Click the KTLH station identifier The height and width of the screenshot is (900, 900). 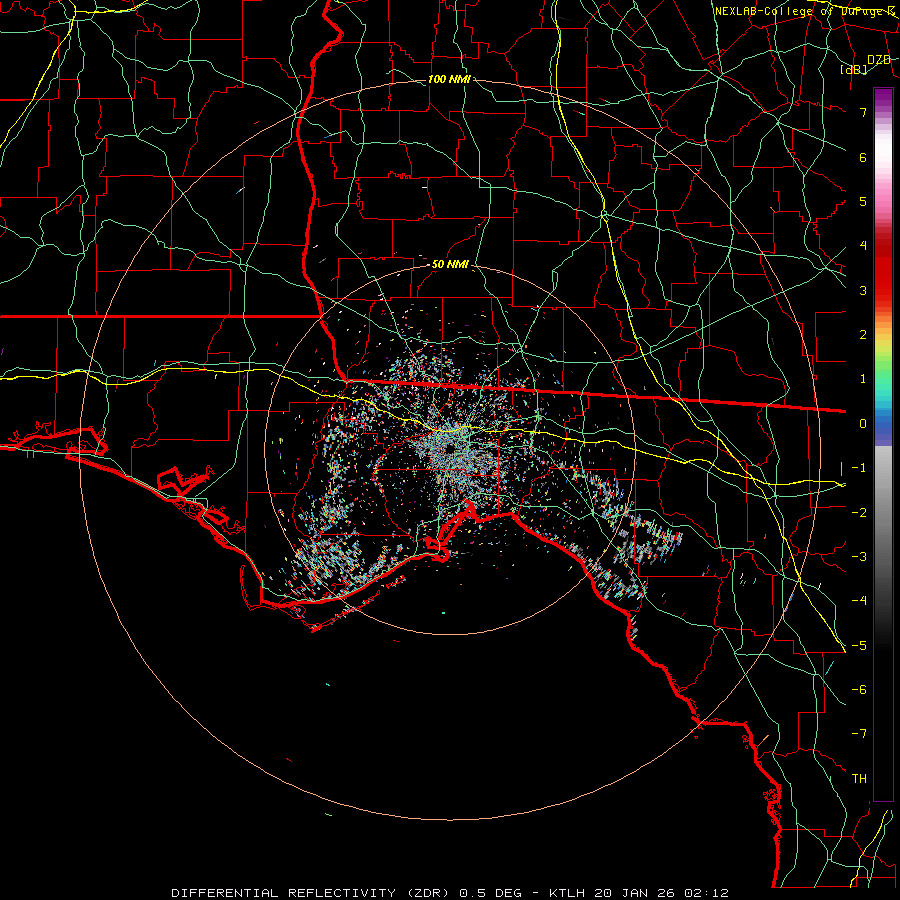coord(568,893)
